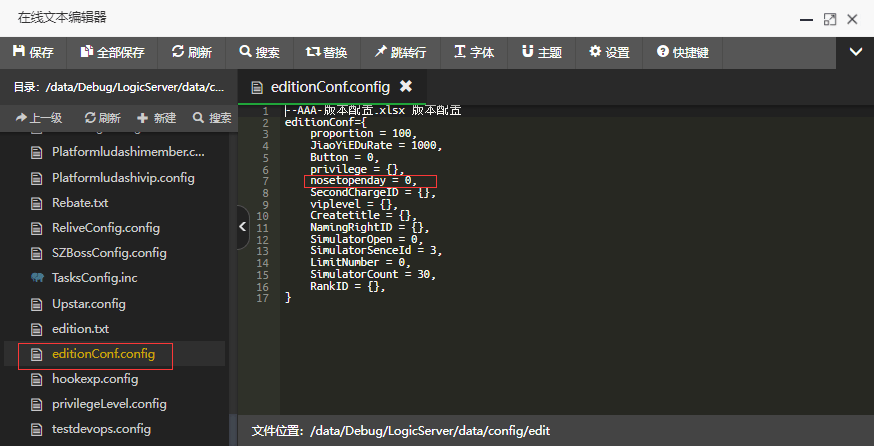Open Rebate.txt from the file list
The image size is (874, 446).
80,203
